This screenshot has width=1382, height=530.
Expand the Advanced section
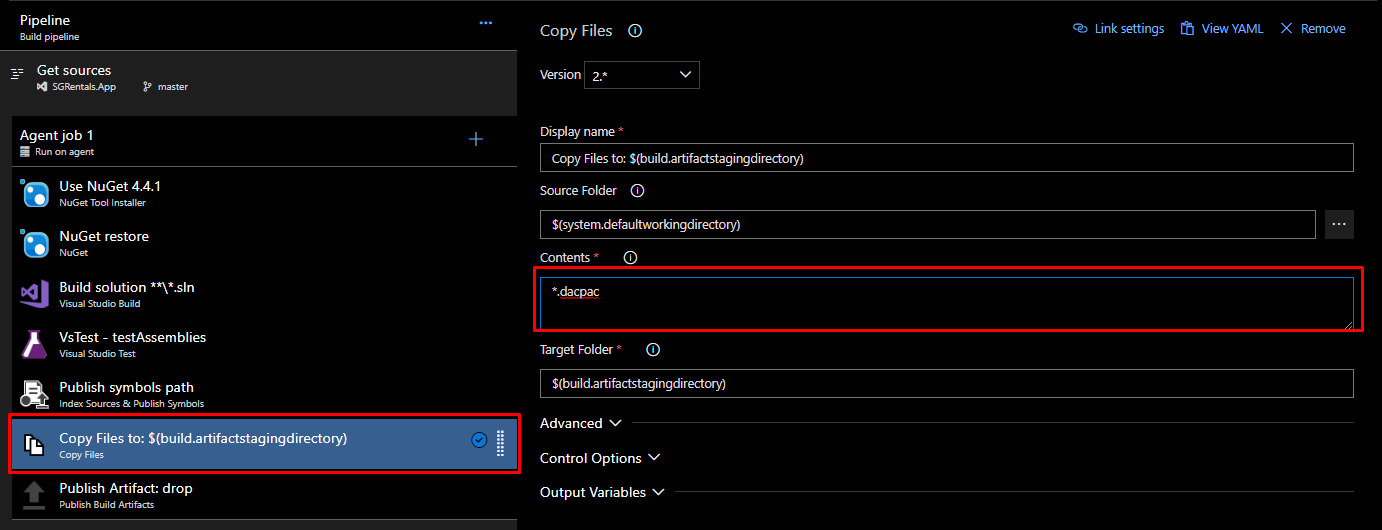click(x=581, y=423)
